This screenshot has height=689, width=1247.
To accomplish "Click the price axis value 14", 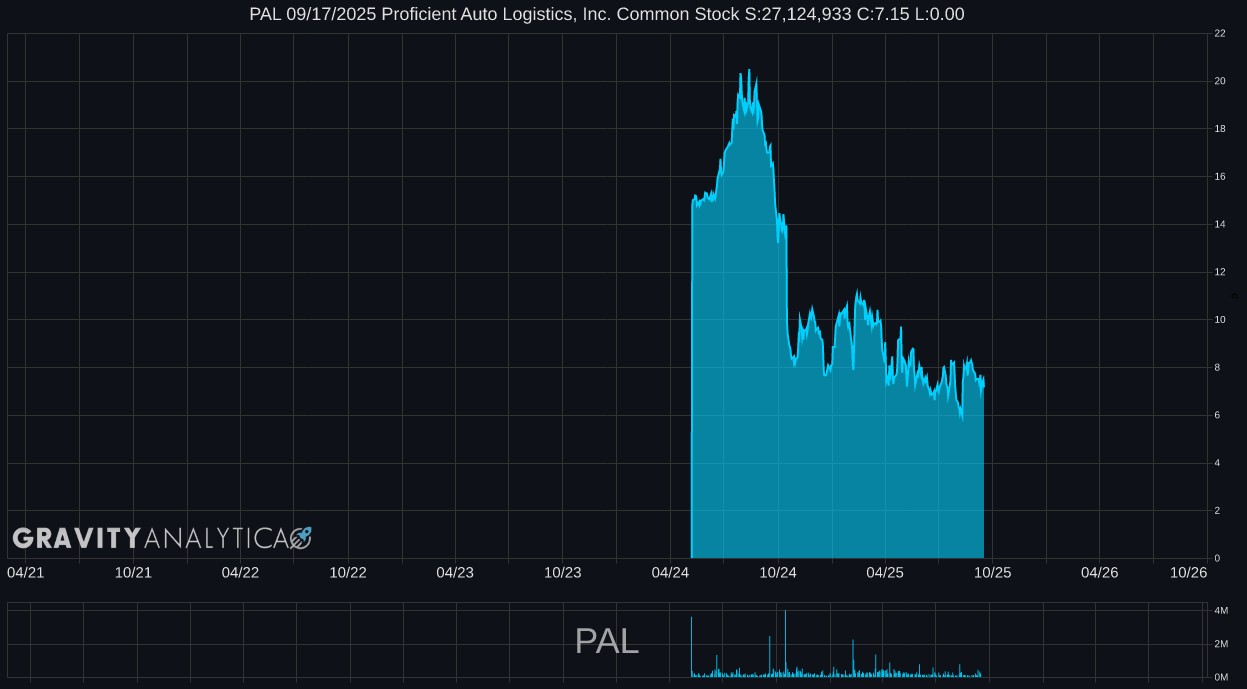I will (1220, 225).
